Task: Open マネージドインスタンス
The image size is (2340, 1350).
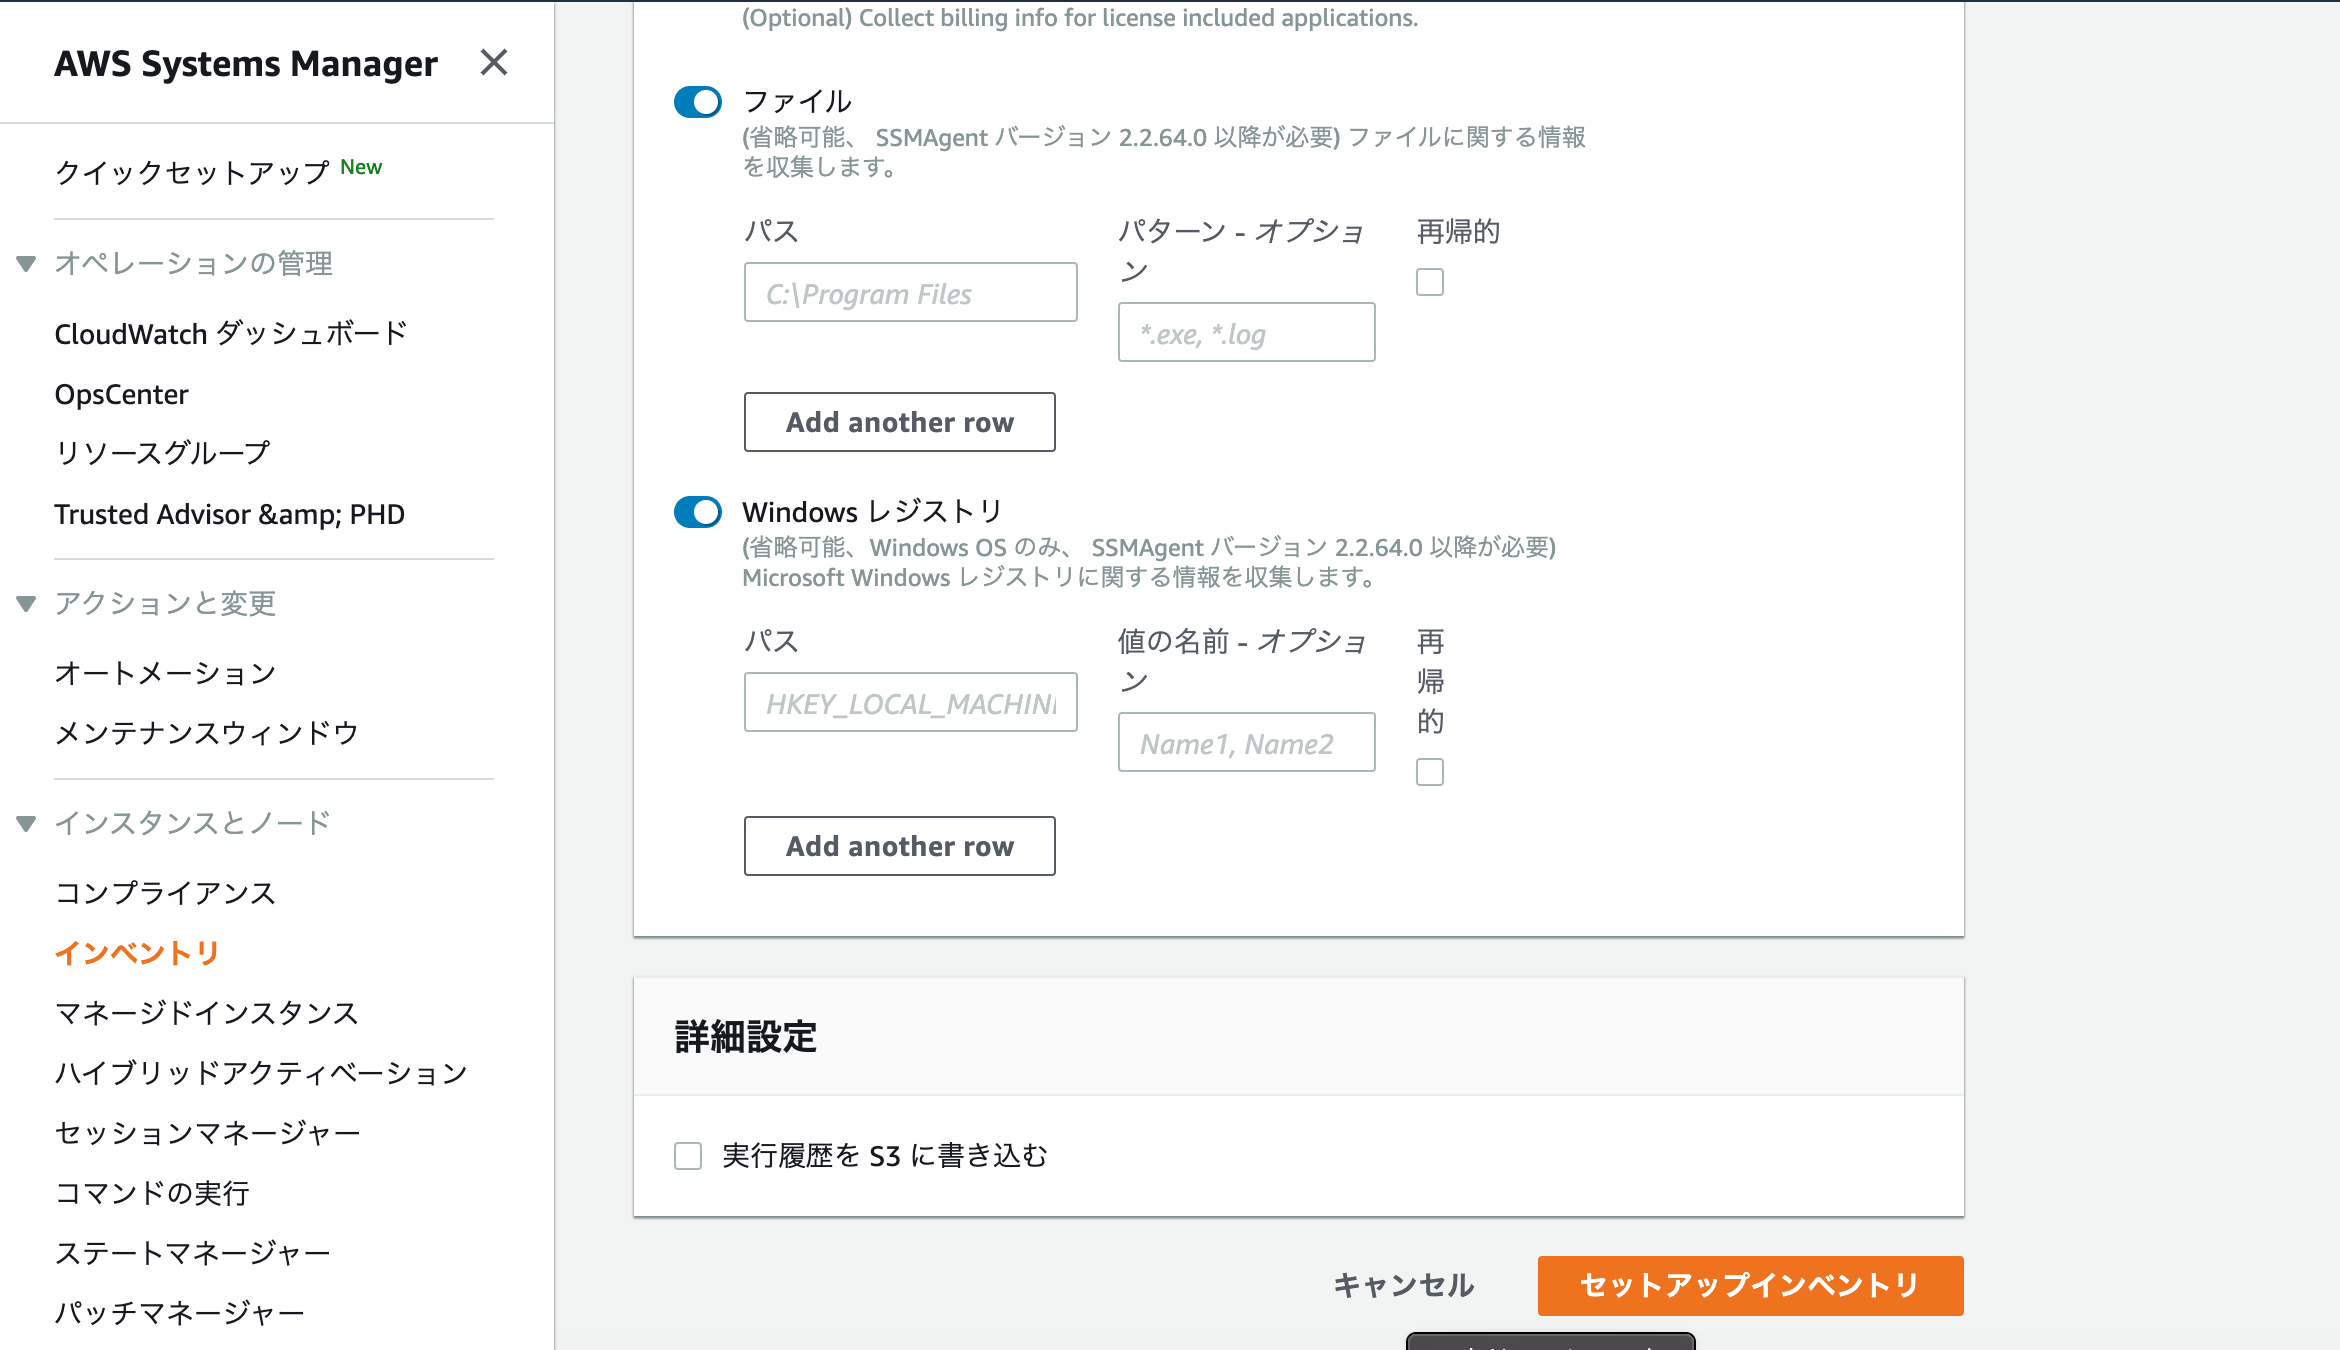Action: (x=206, y=1013)
